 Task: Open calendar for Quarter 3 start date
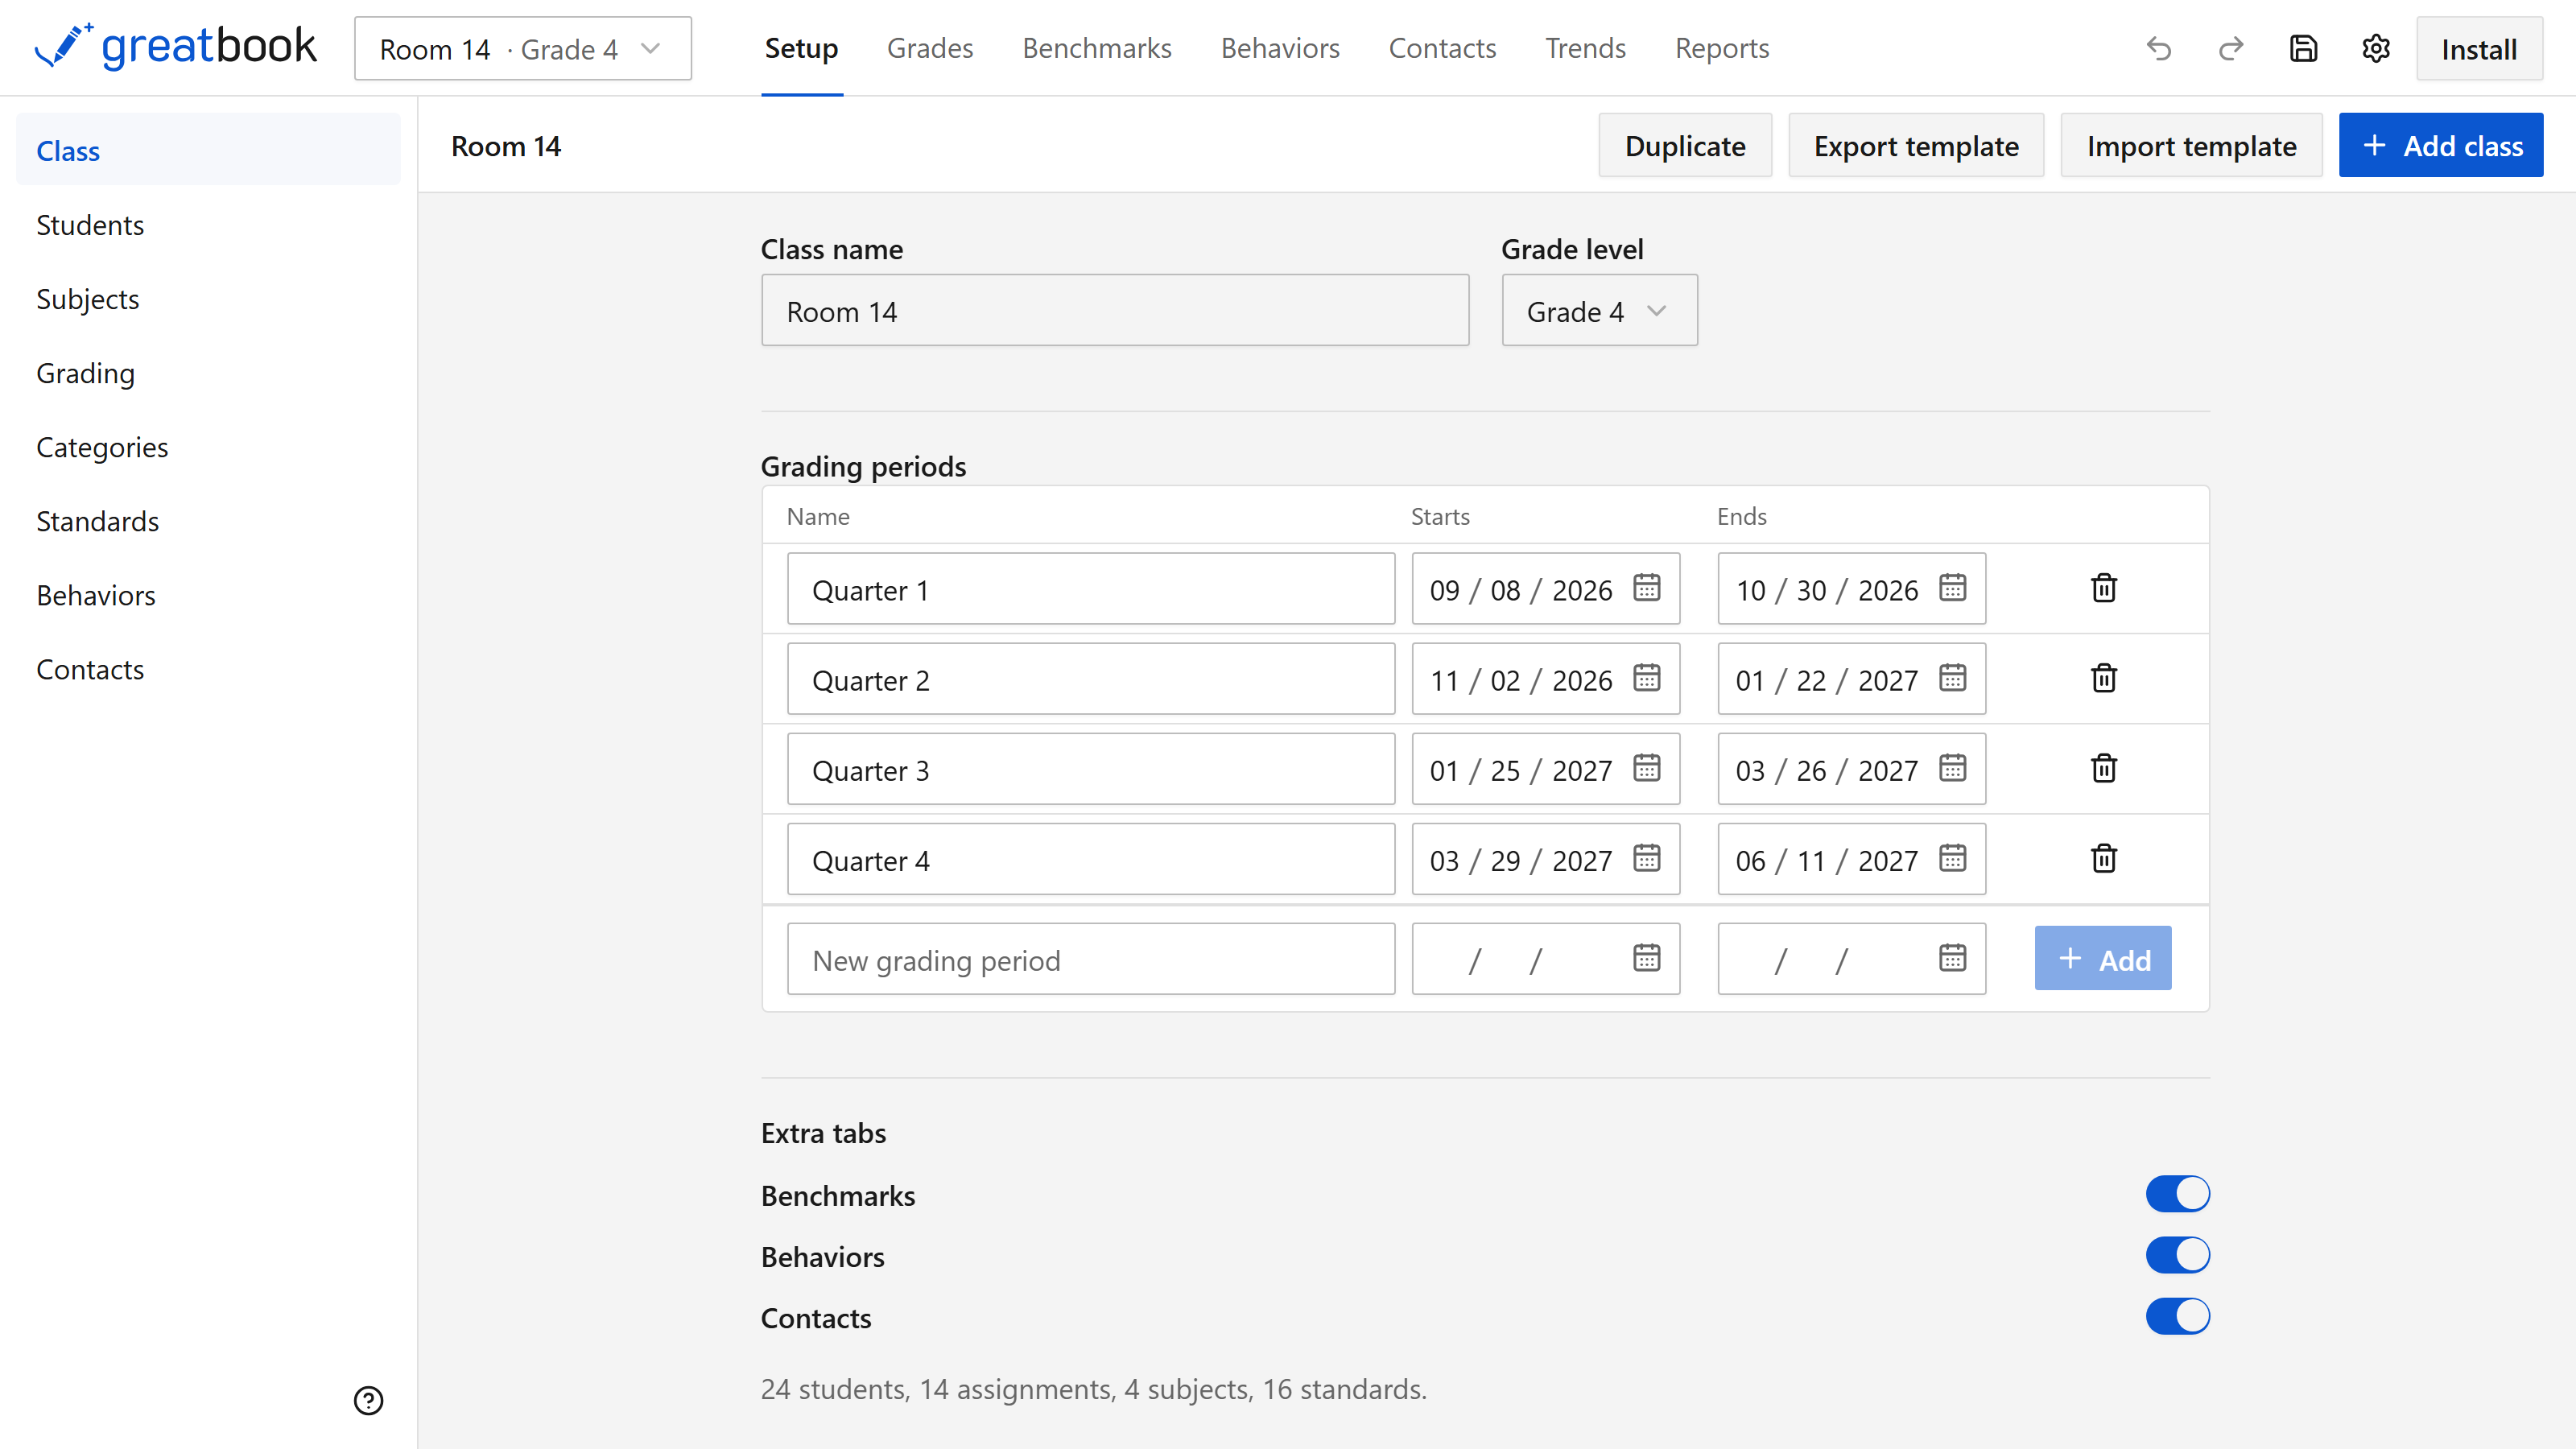coord(1647,767)
